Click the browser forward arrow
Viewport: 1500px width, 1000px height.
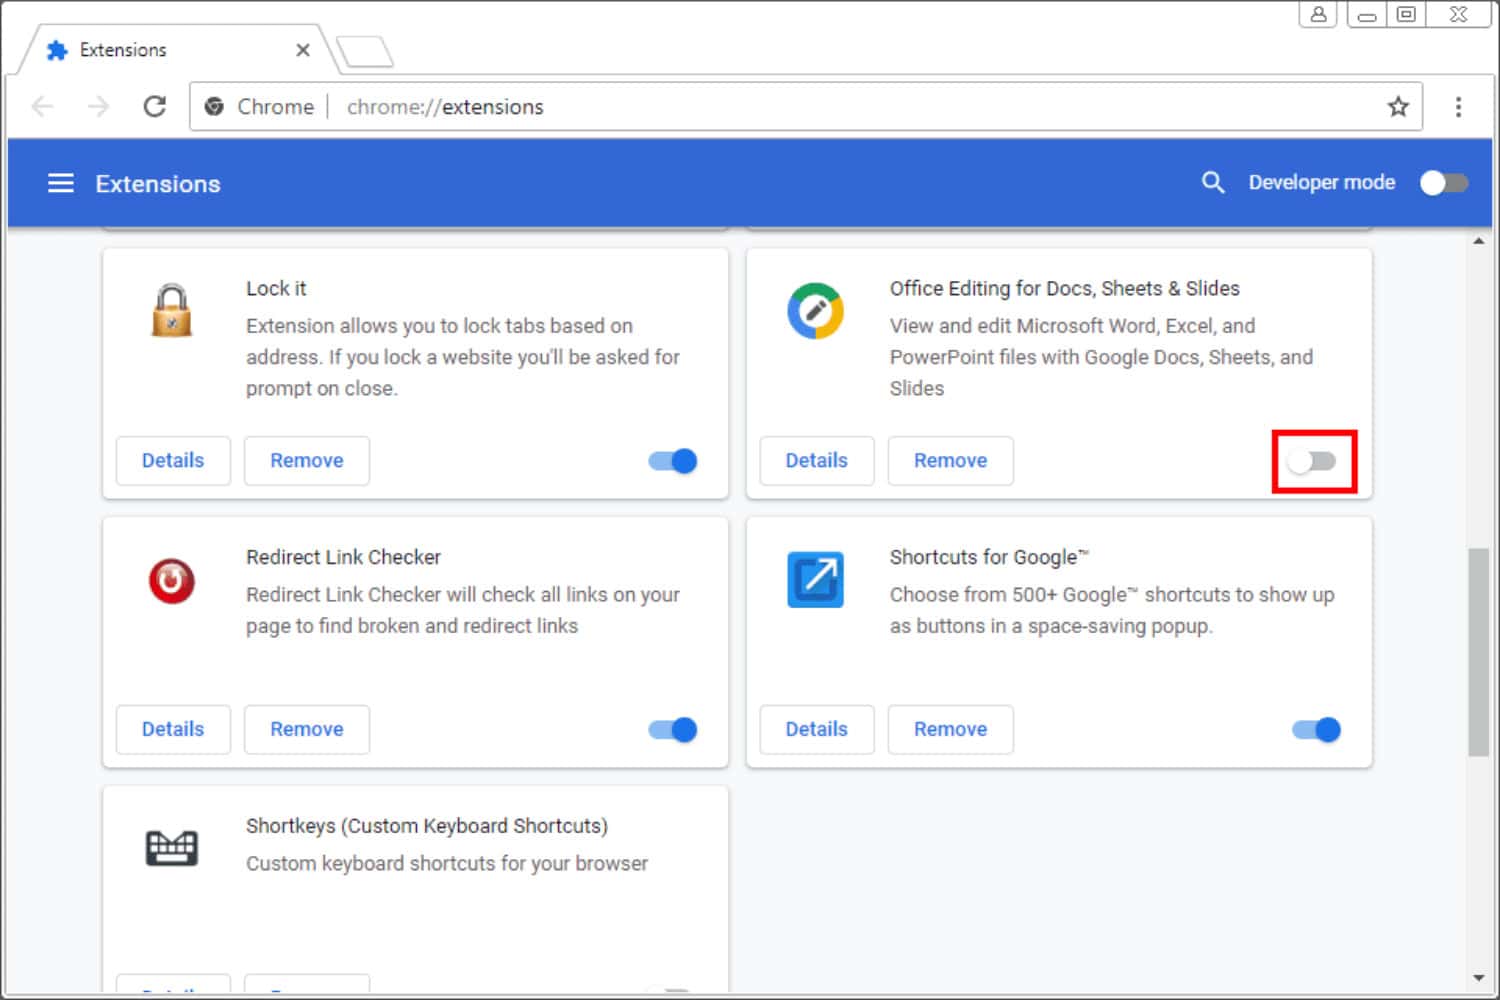pos(98,106)
